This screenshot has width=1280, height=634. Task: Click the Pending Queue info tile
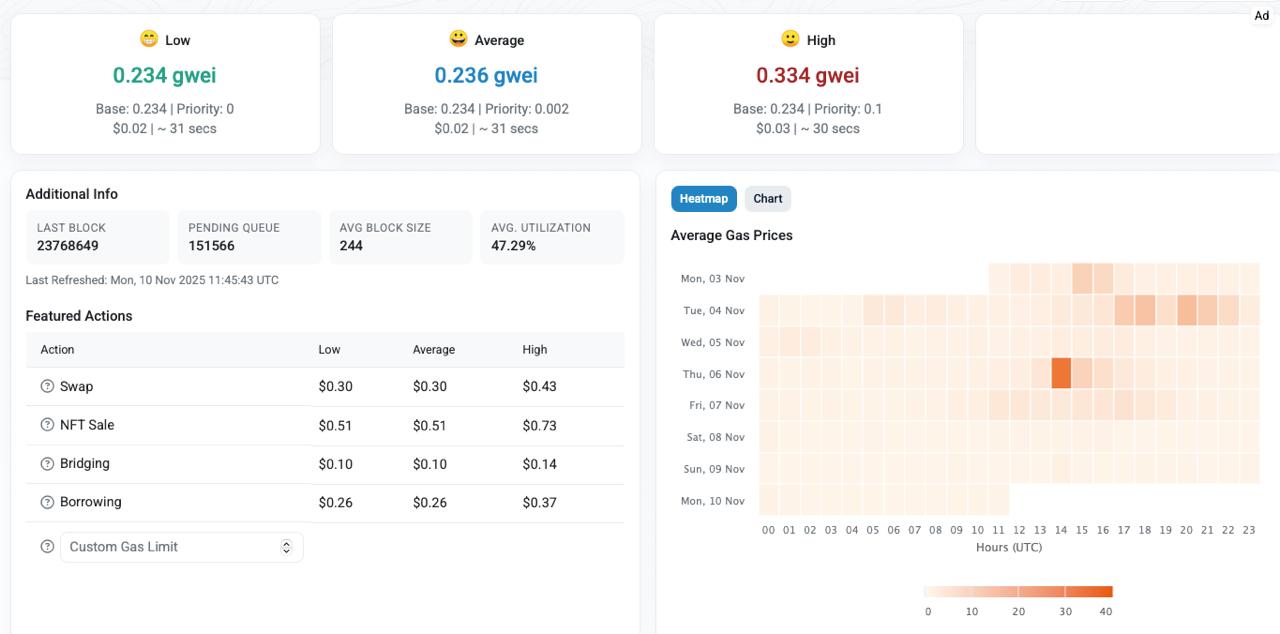pyautogui.click(x=249, y=237)
